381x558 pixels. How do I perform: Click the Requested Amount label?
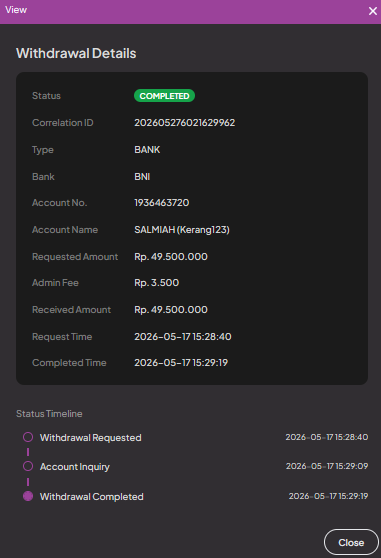75,257
